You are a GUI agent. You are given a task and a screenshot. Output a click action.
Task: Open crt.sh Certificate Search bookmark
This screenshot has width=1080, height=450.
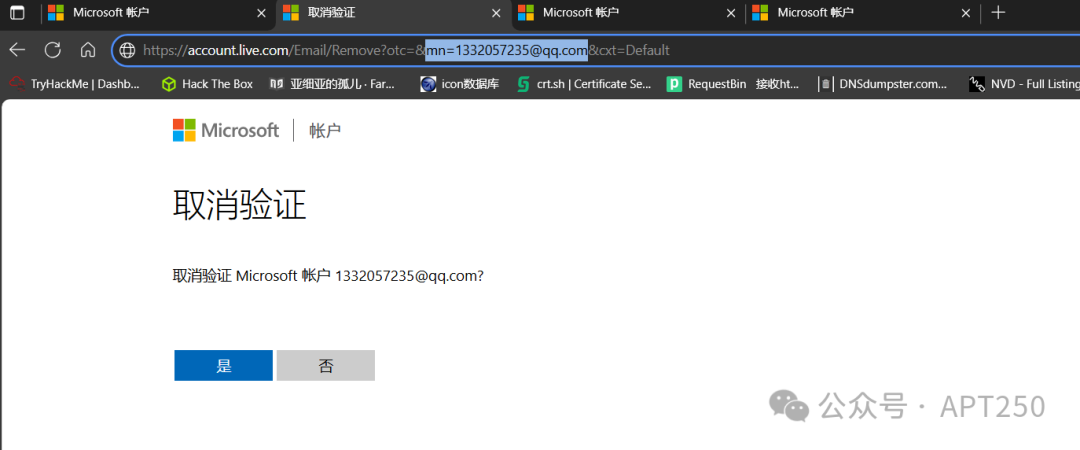(x=584, y=84)
